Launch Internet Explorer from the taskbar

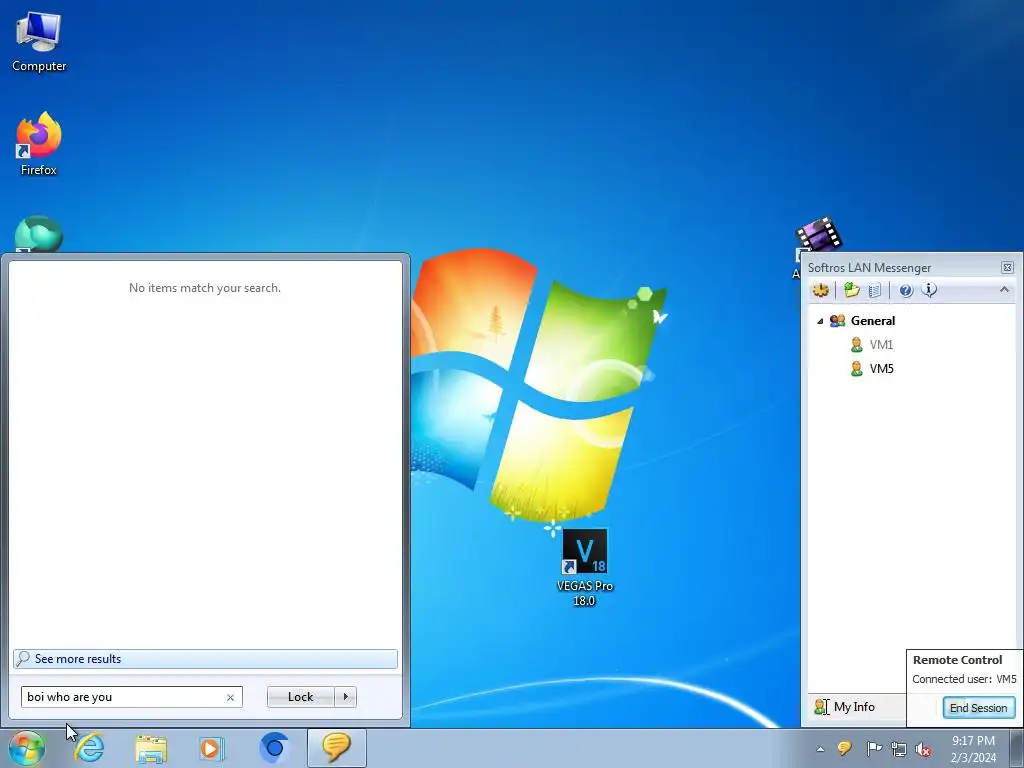tap(89, 748)
